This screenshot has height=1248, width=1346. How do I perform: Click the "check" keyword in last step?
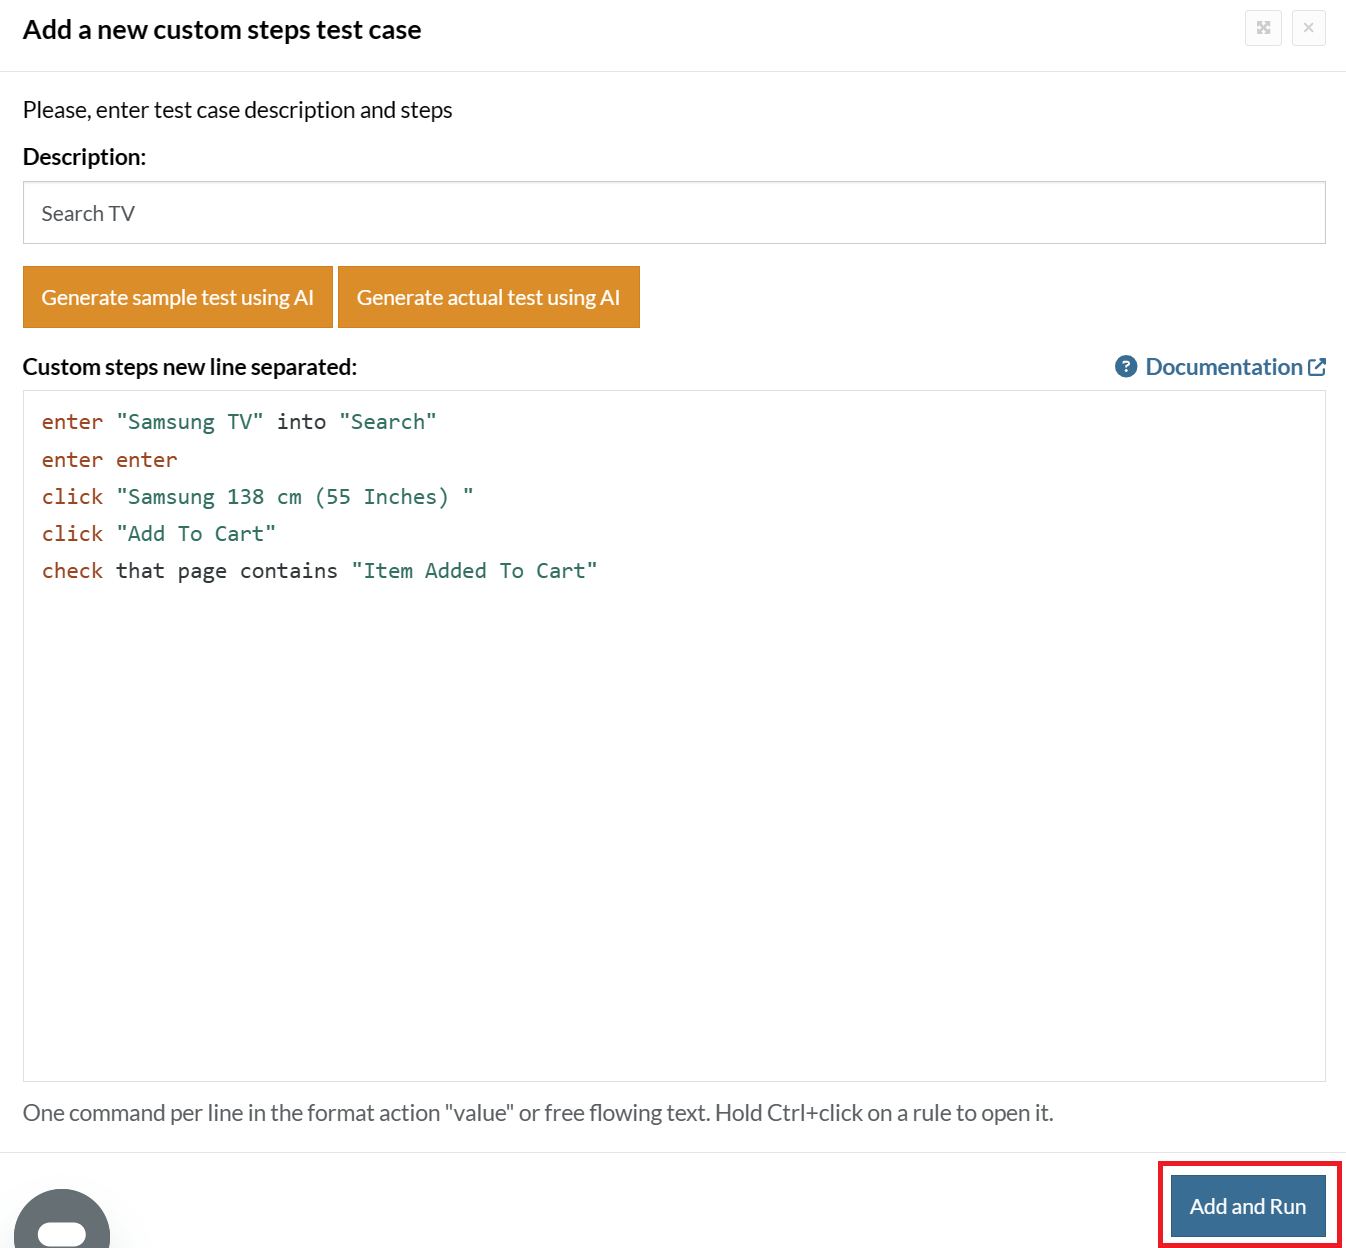[72, 571]
